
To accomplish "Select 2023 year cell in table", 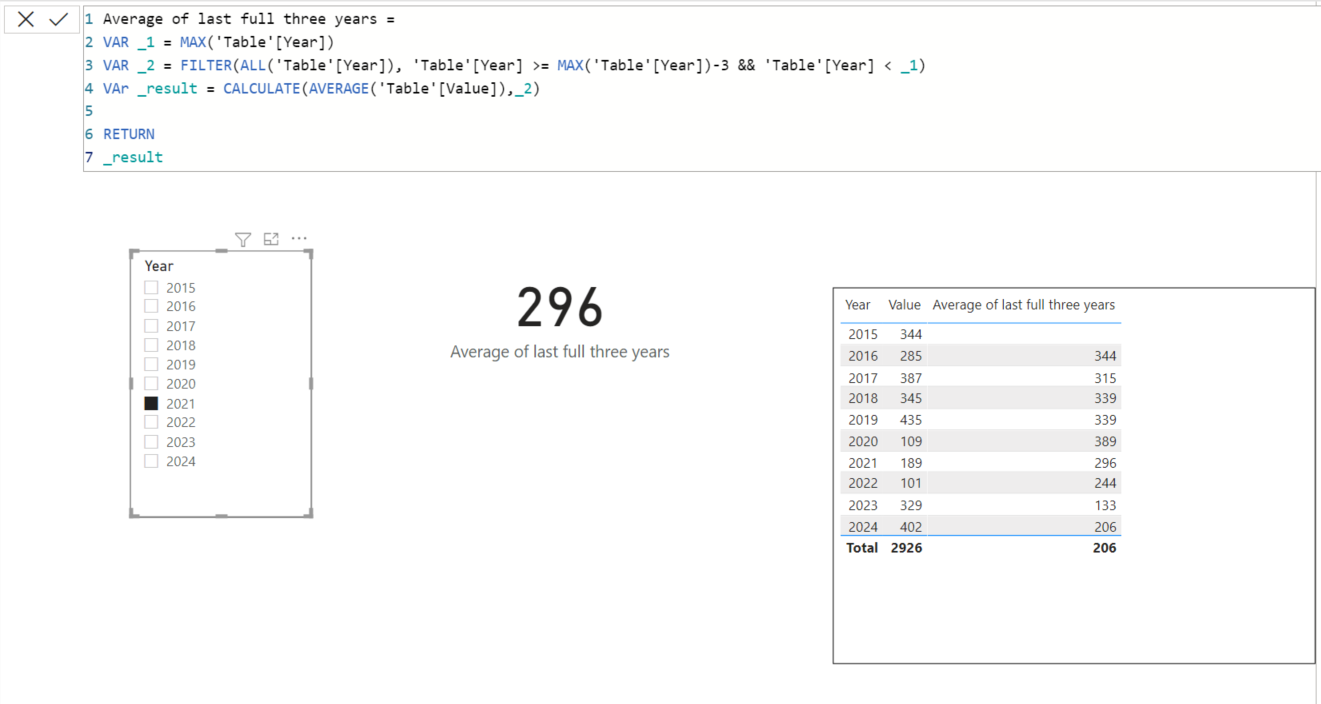I will pyautogui.click(x=862, y=505).
